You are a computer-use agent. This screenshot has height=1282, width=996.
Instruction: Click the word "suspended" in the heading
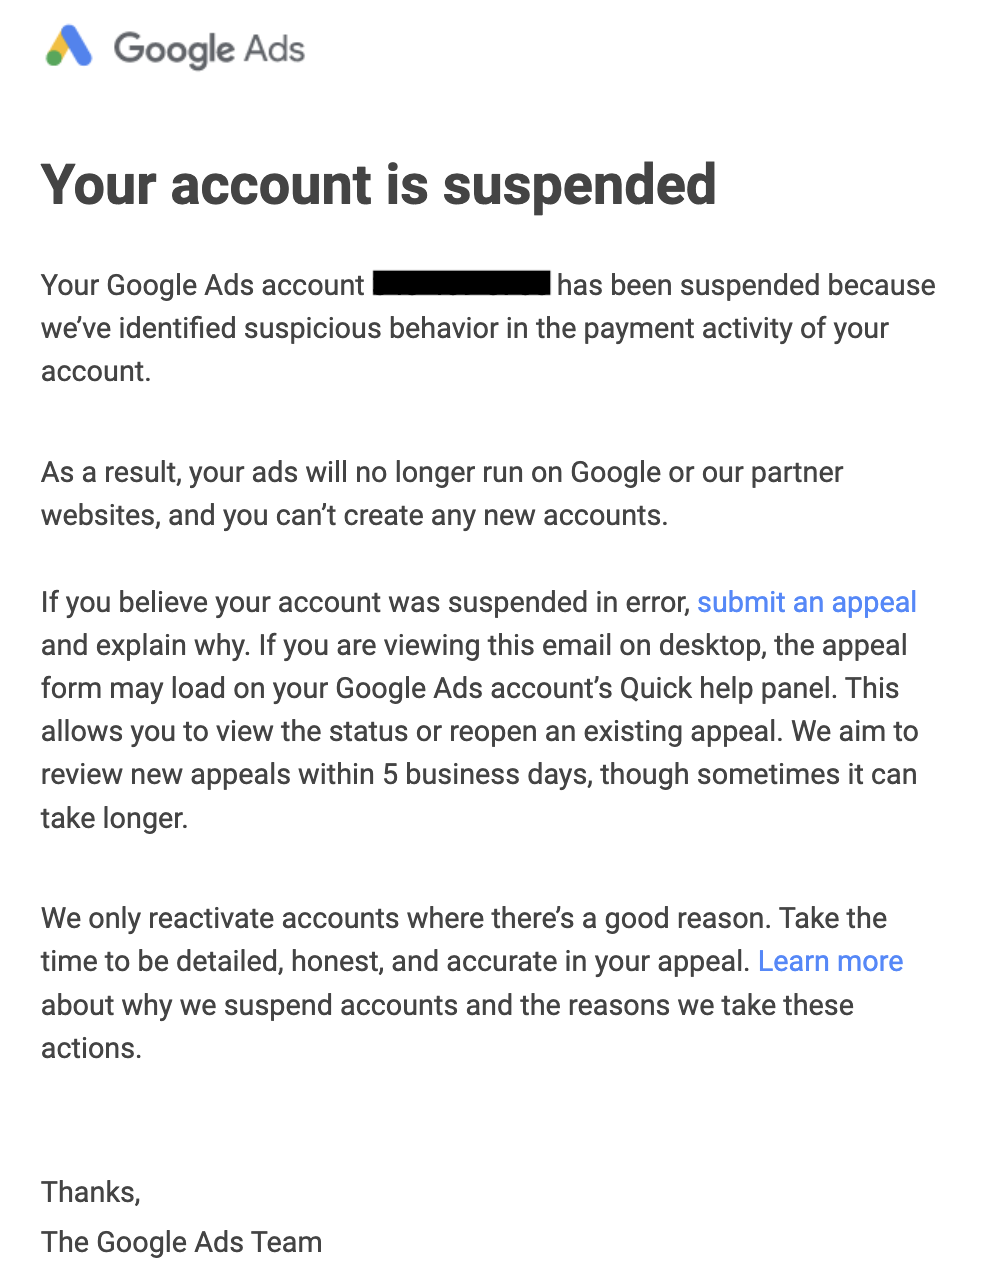coord(580,185)
